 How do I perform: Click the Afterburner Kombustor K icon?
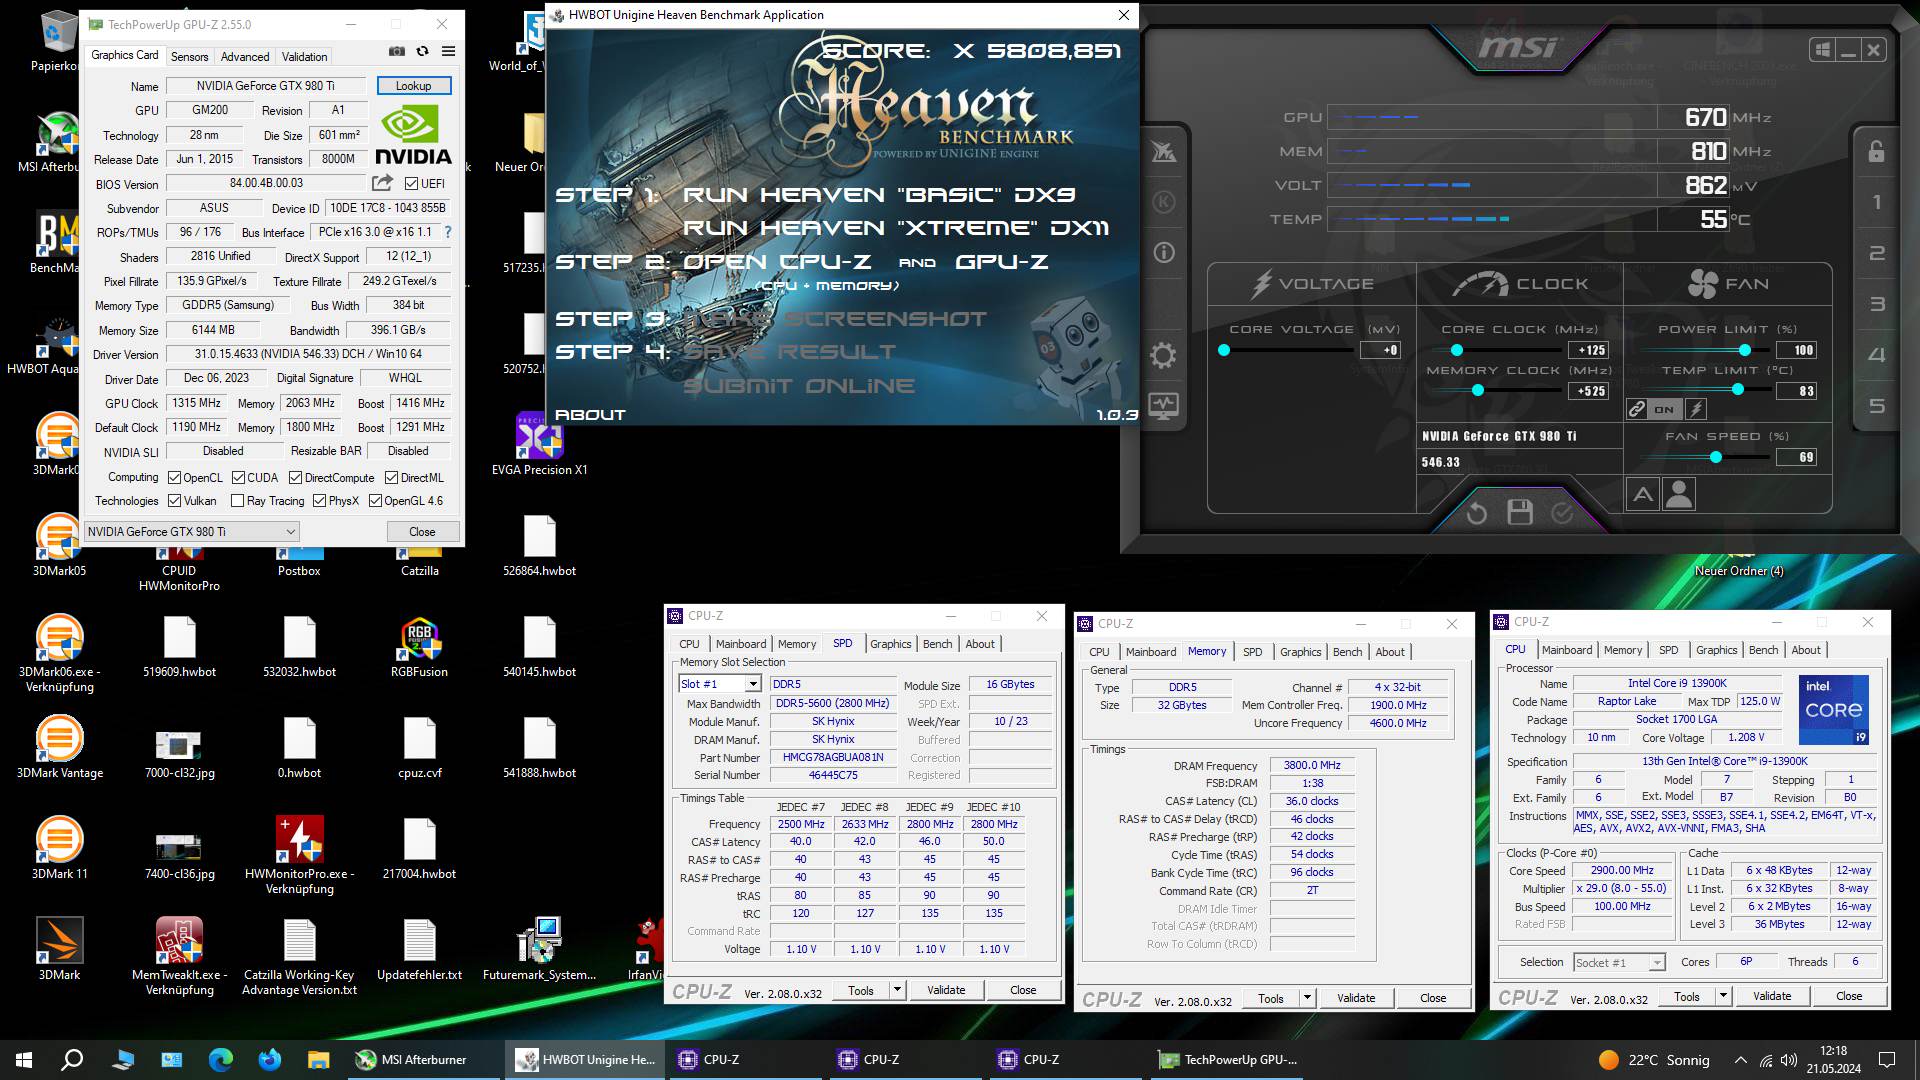(1163, 203)
